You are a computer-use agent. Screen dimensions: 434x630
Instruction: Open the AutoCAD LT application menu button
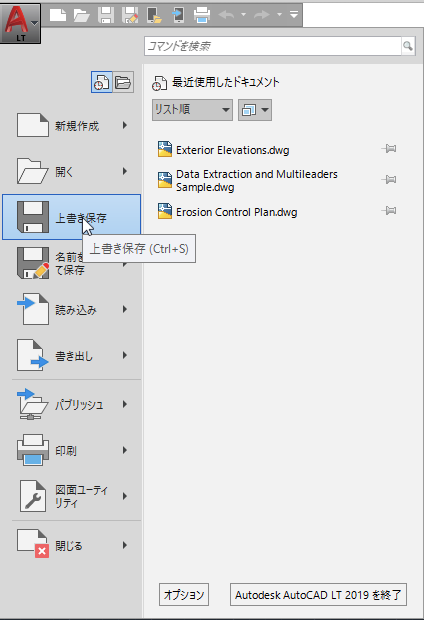pyautogui.click(x=20, y=22)
